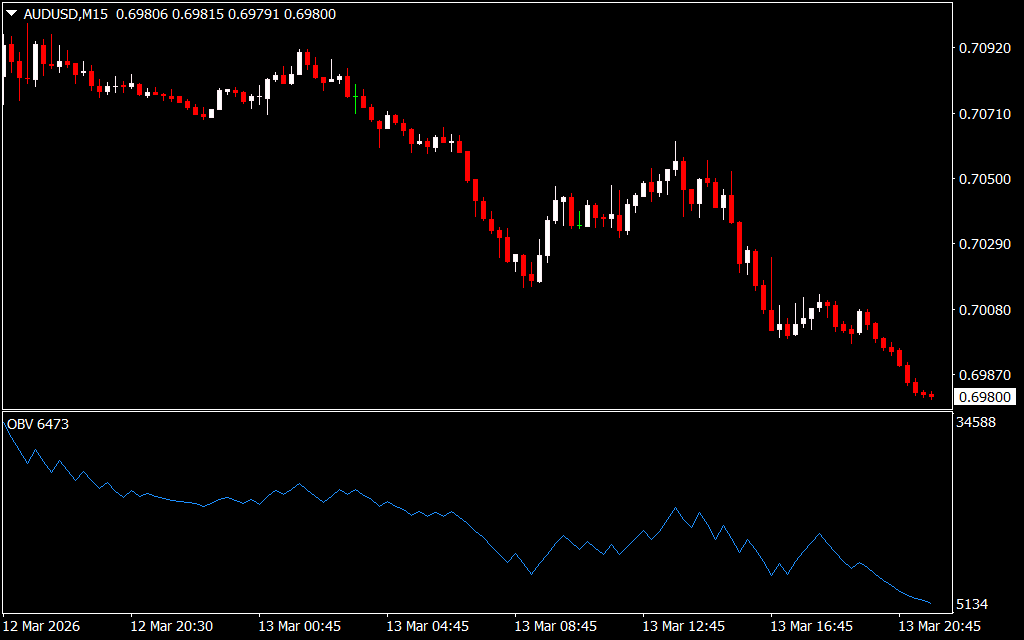The height and width of the screenshot is (640, 1024).
Task: Click the 0.70920 price axis label
Action: 984,48
